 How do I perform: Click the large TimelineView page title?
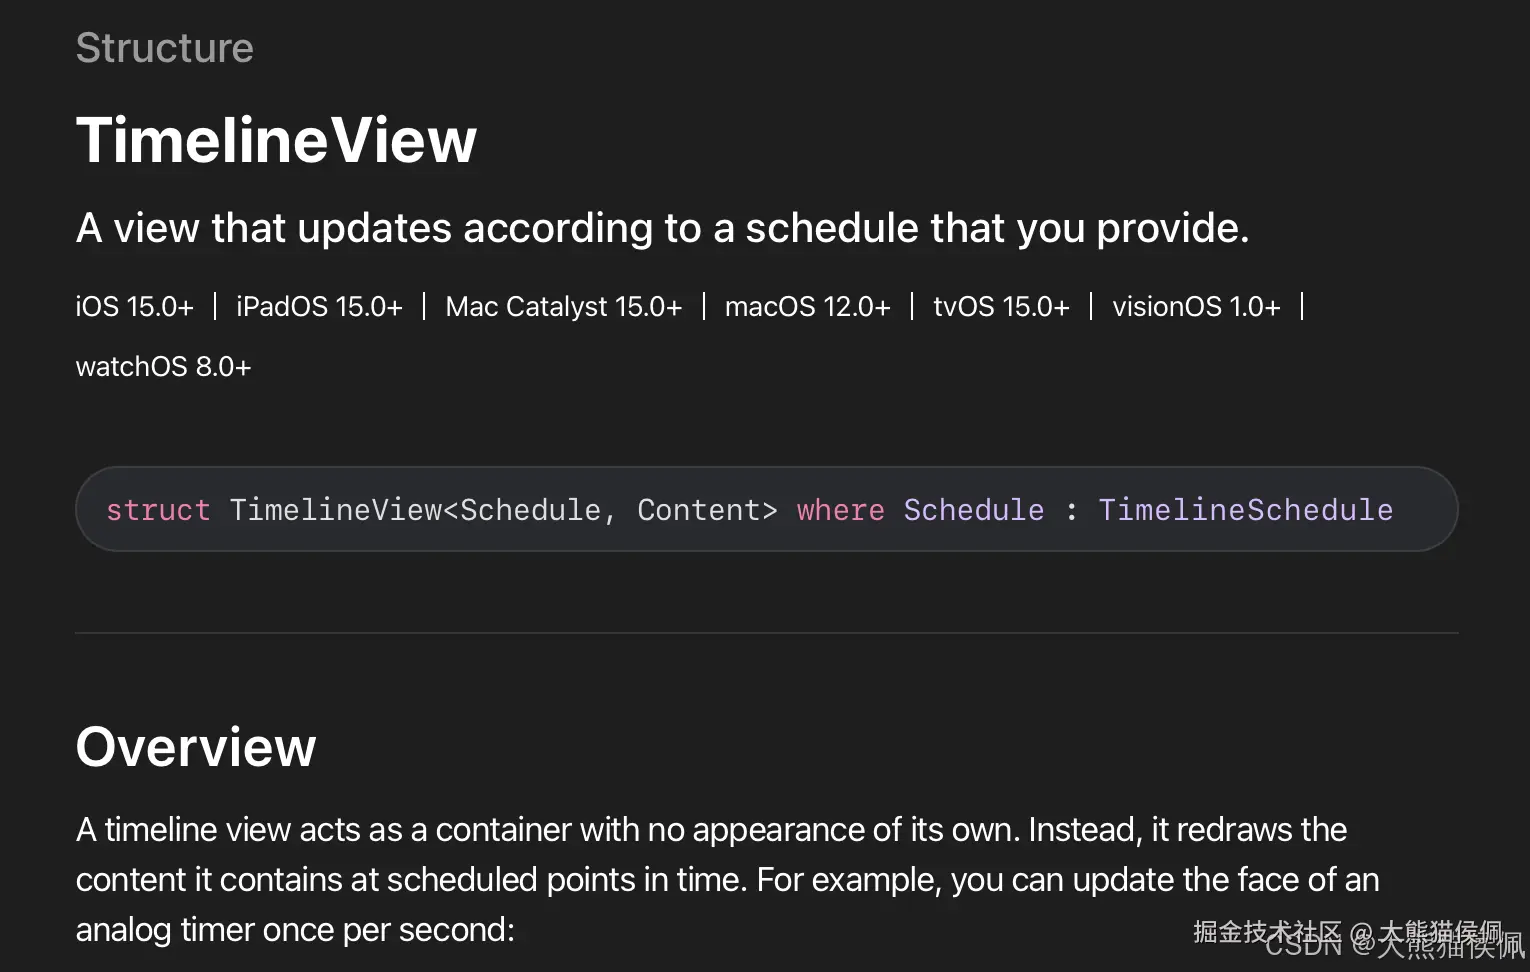coord(276,140)
